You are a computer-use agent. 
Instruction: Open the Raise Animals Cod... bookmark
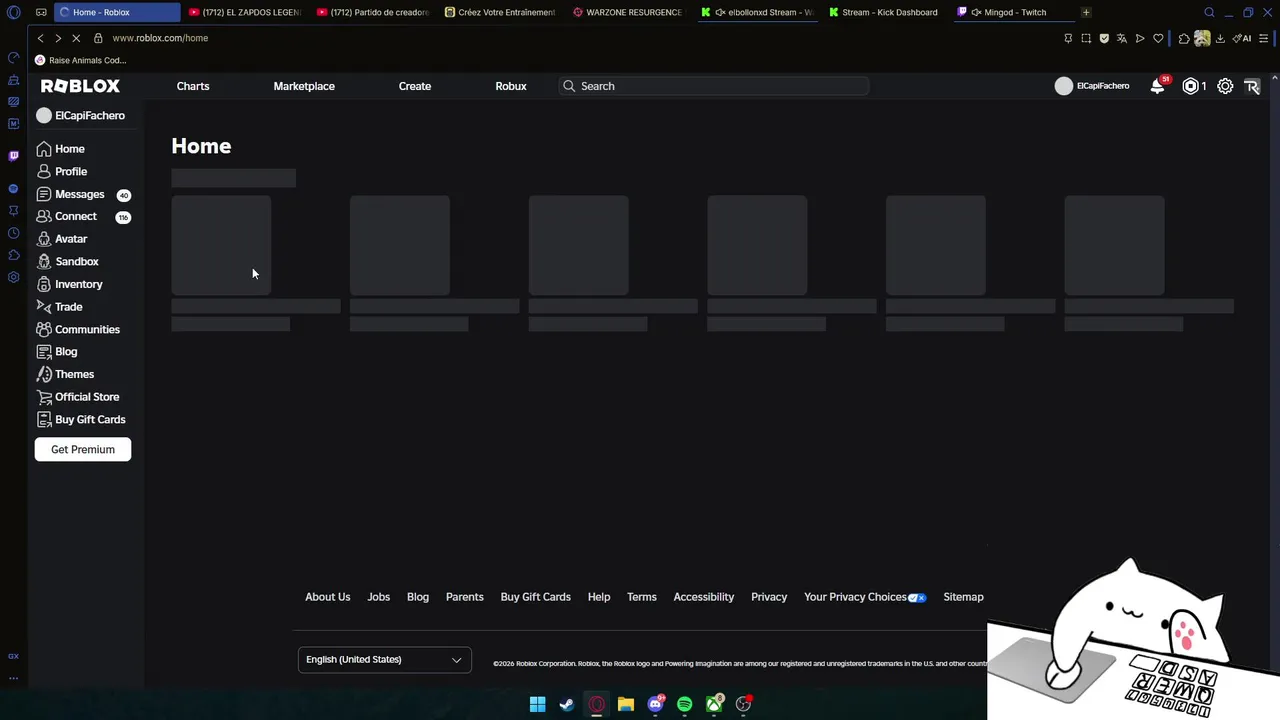[x=80, y=60]
